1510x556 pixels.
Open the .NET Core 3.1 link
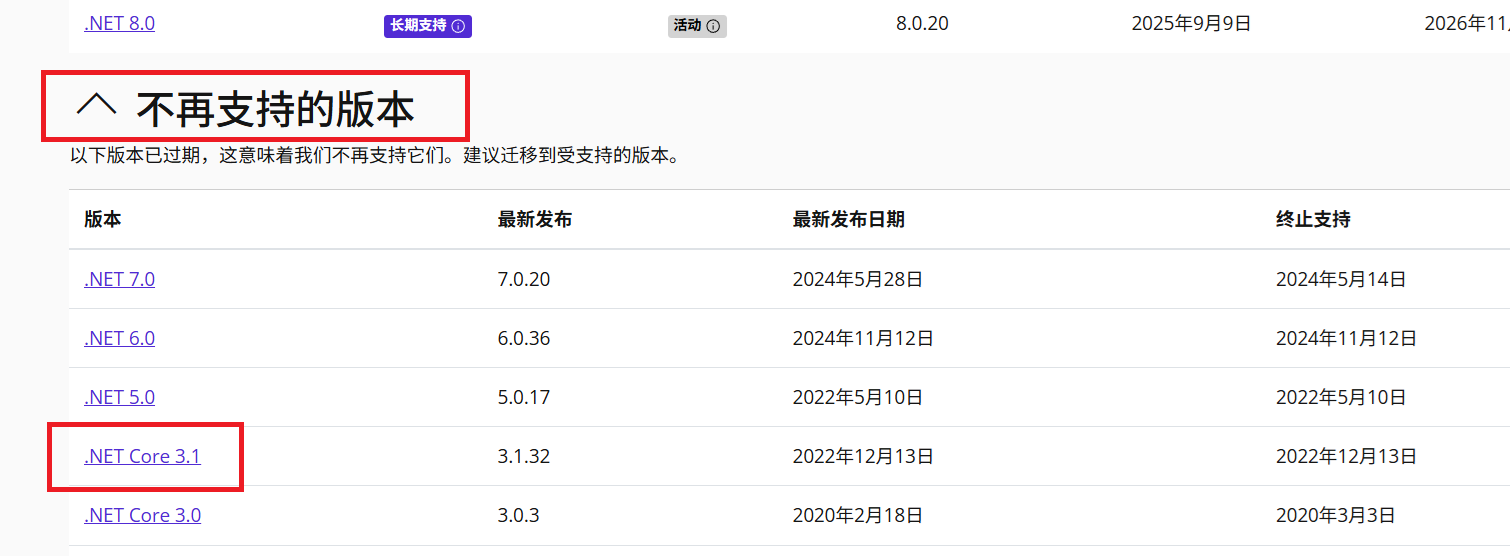click(142, 457)
